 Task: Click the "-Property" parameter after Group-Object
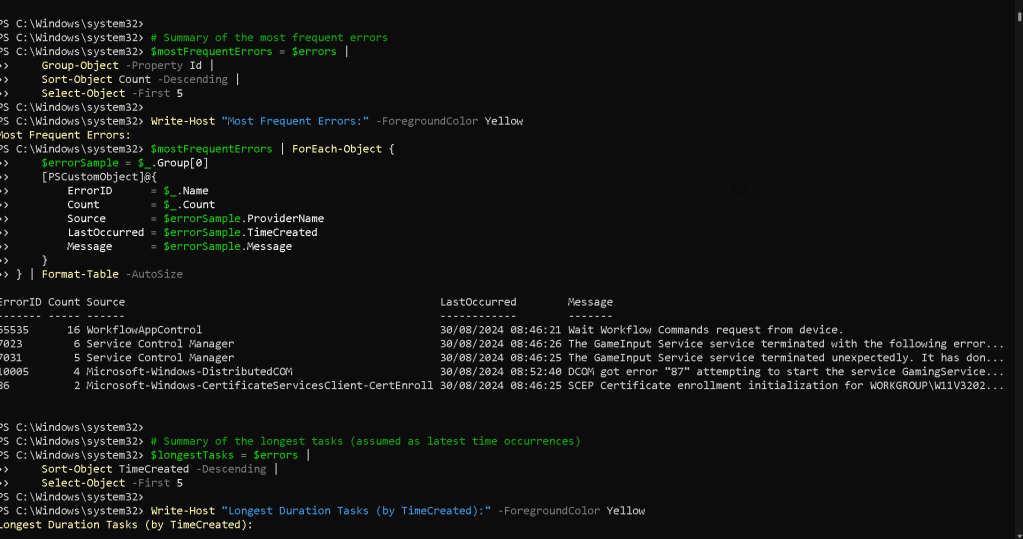pyautogui.click(x=154, y=65)
